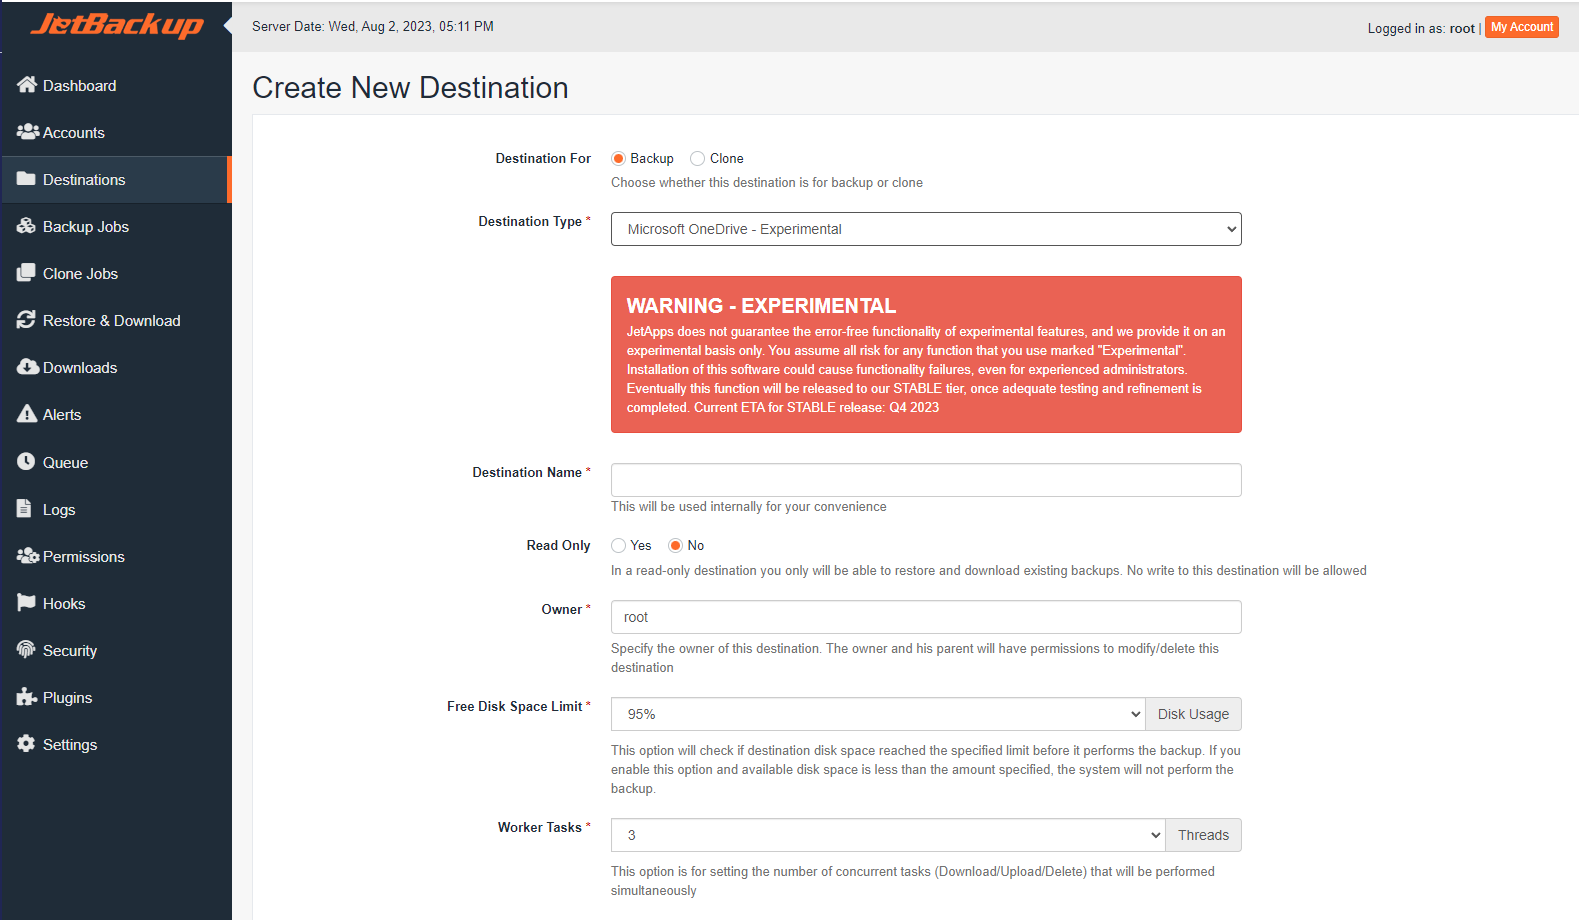The height and width of the screenshot is (920, 1579).
Task: Open the Security menu text
Action: (x=70, y=650)
